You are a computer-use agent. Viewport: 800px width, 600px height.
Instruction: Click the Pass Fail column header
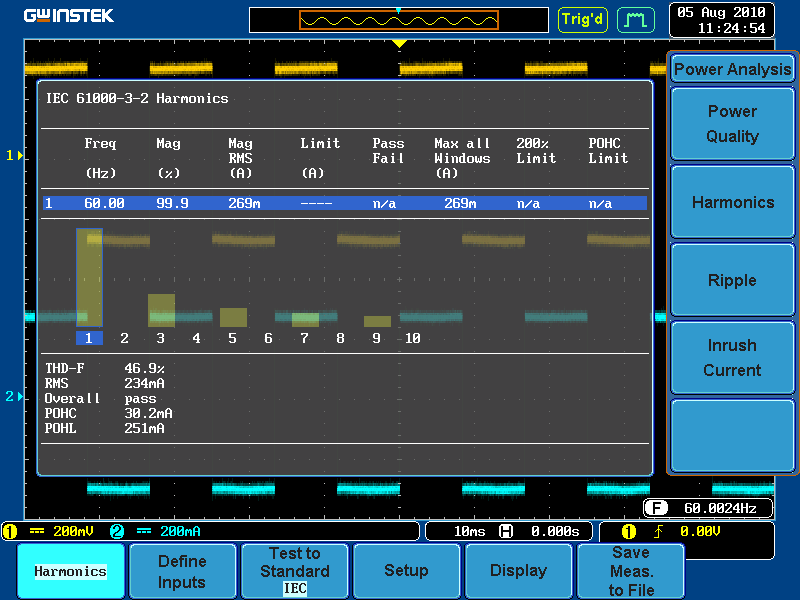point(388,151)
